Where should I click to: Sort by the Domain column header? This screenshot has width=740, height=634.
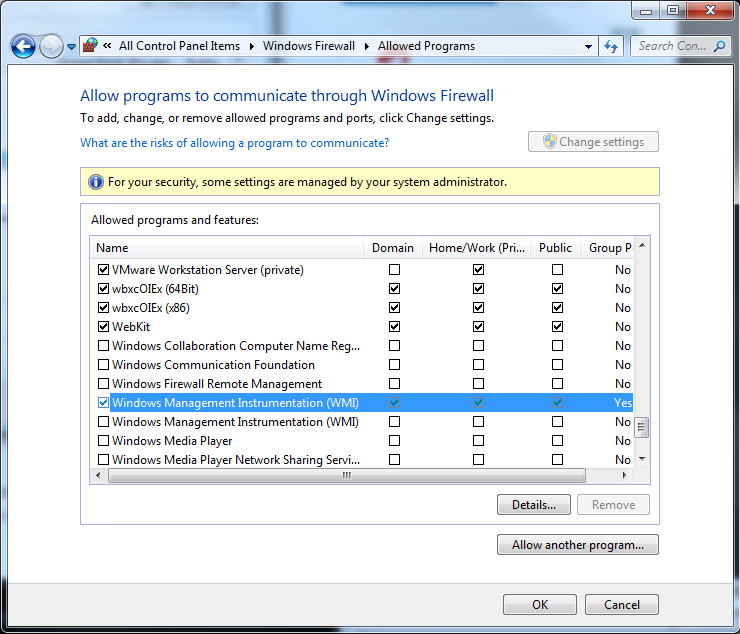point(393,248)
